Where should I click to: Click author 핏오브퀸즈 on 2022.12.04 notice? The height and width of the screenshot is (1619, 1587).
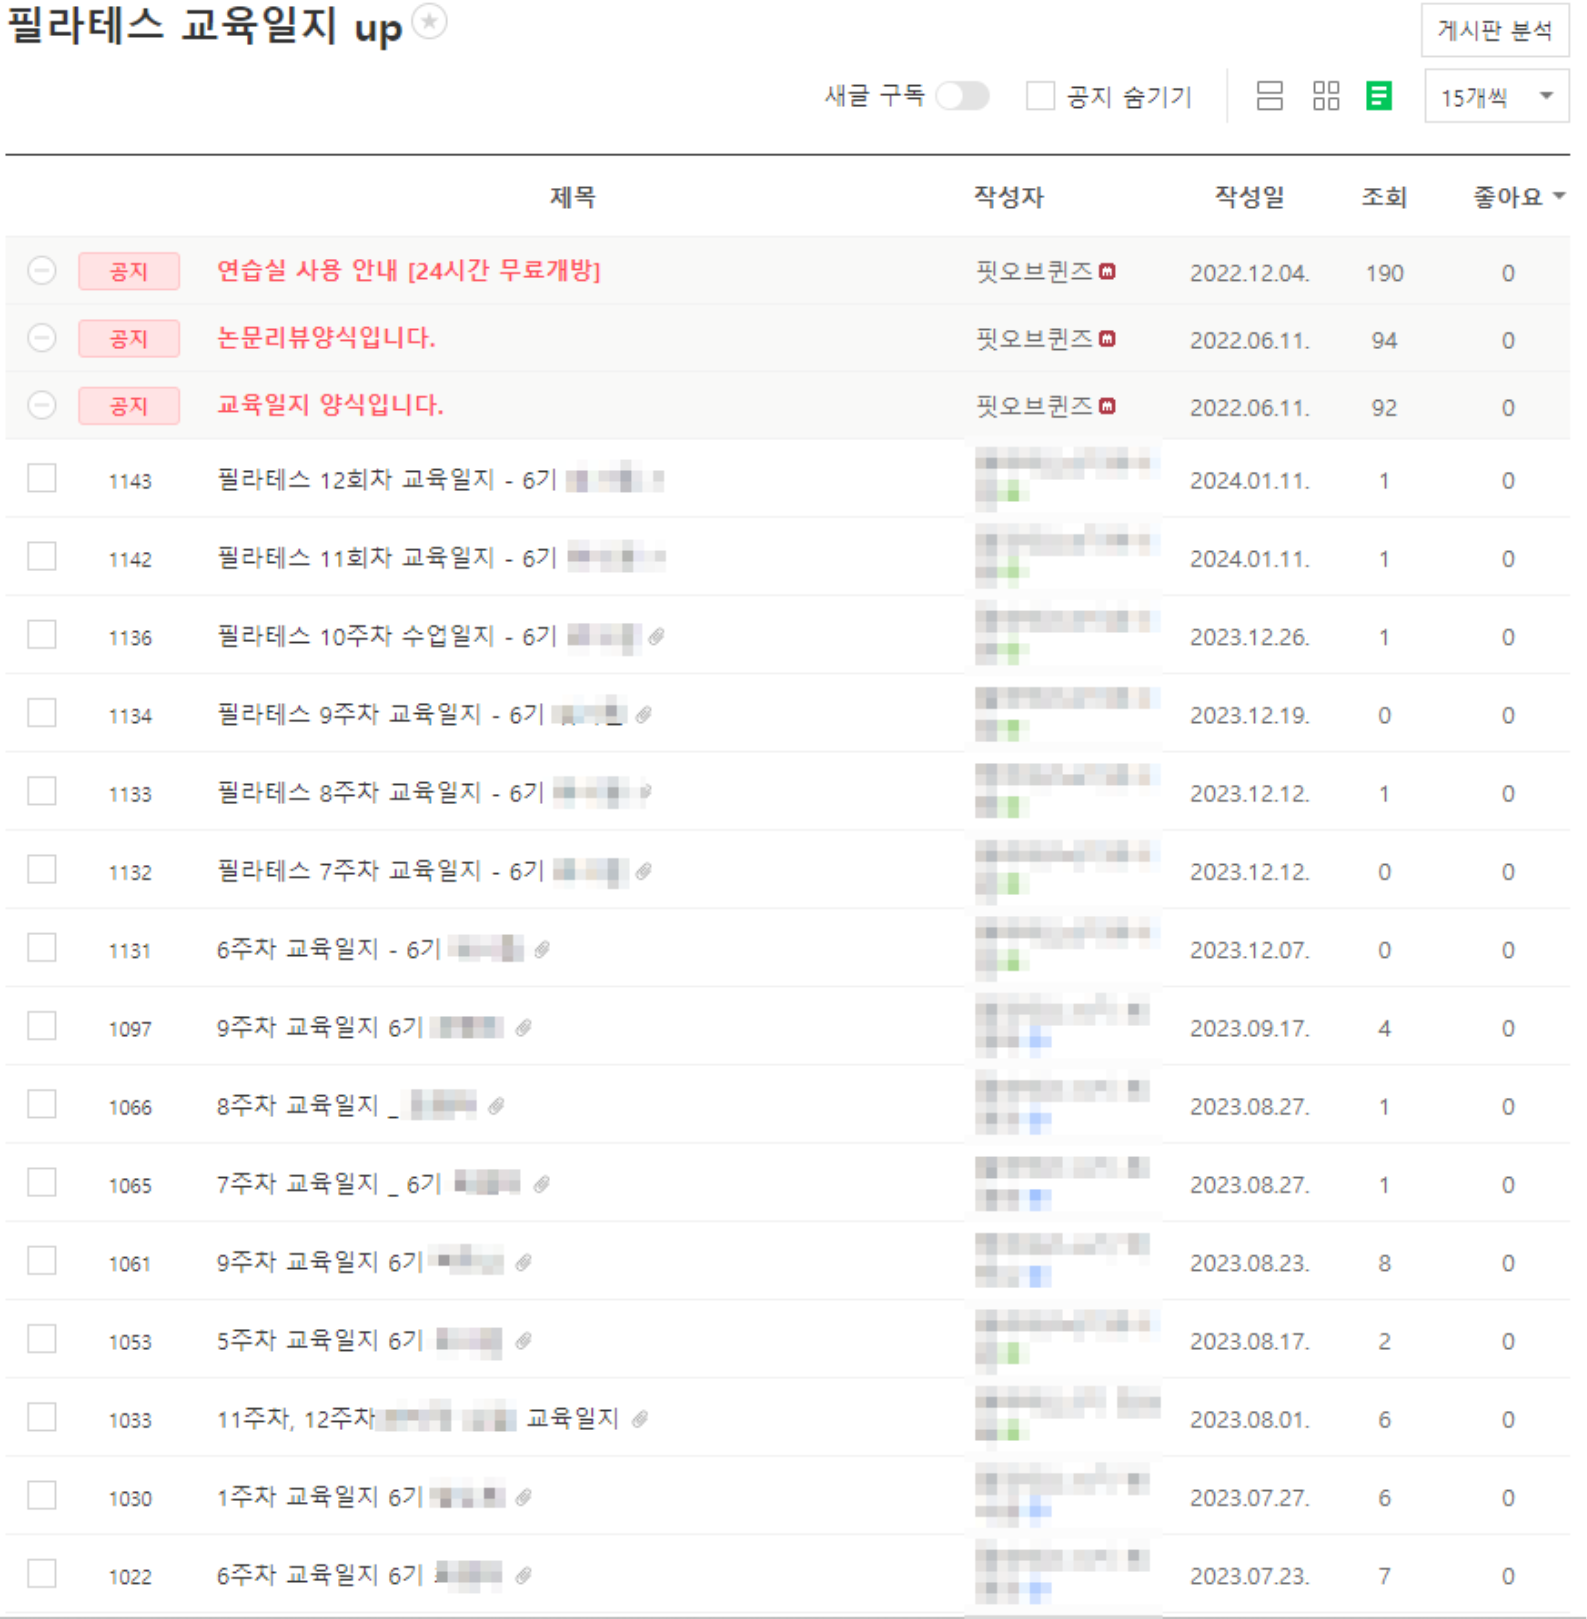pyautogui.click(x=1034, y=271)
